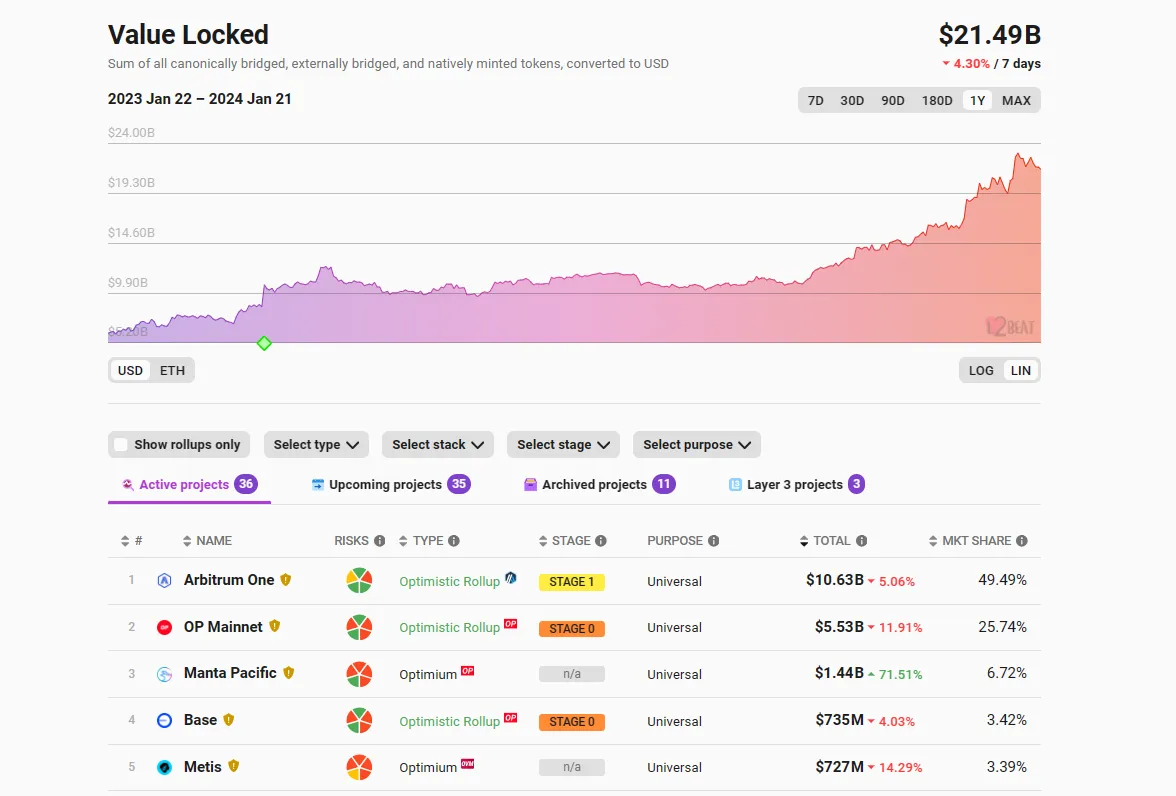Image resolution: width=1176 pixels, height=796 pixels.
Task: Click the sort arrows beside NAME column
Action: (187, 541)
